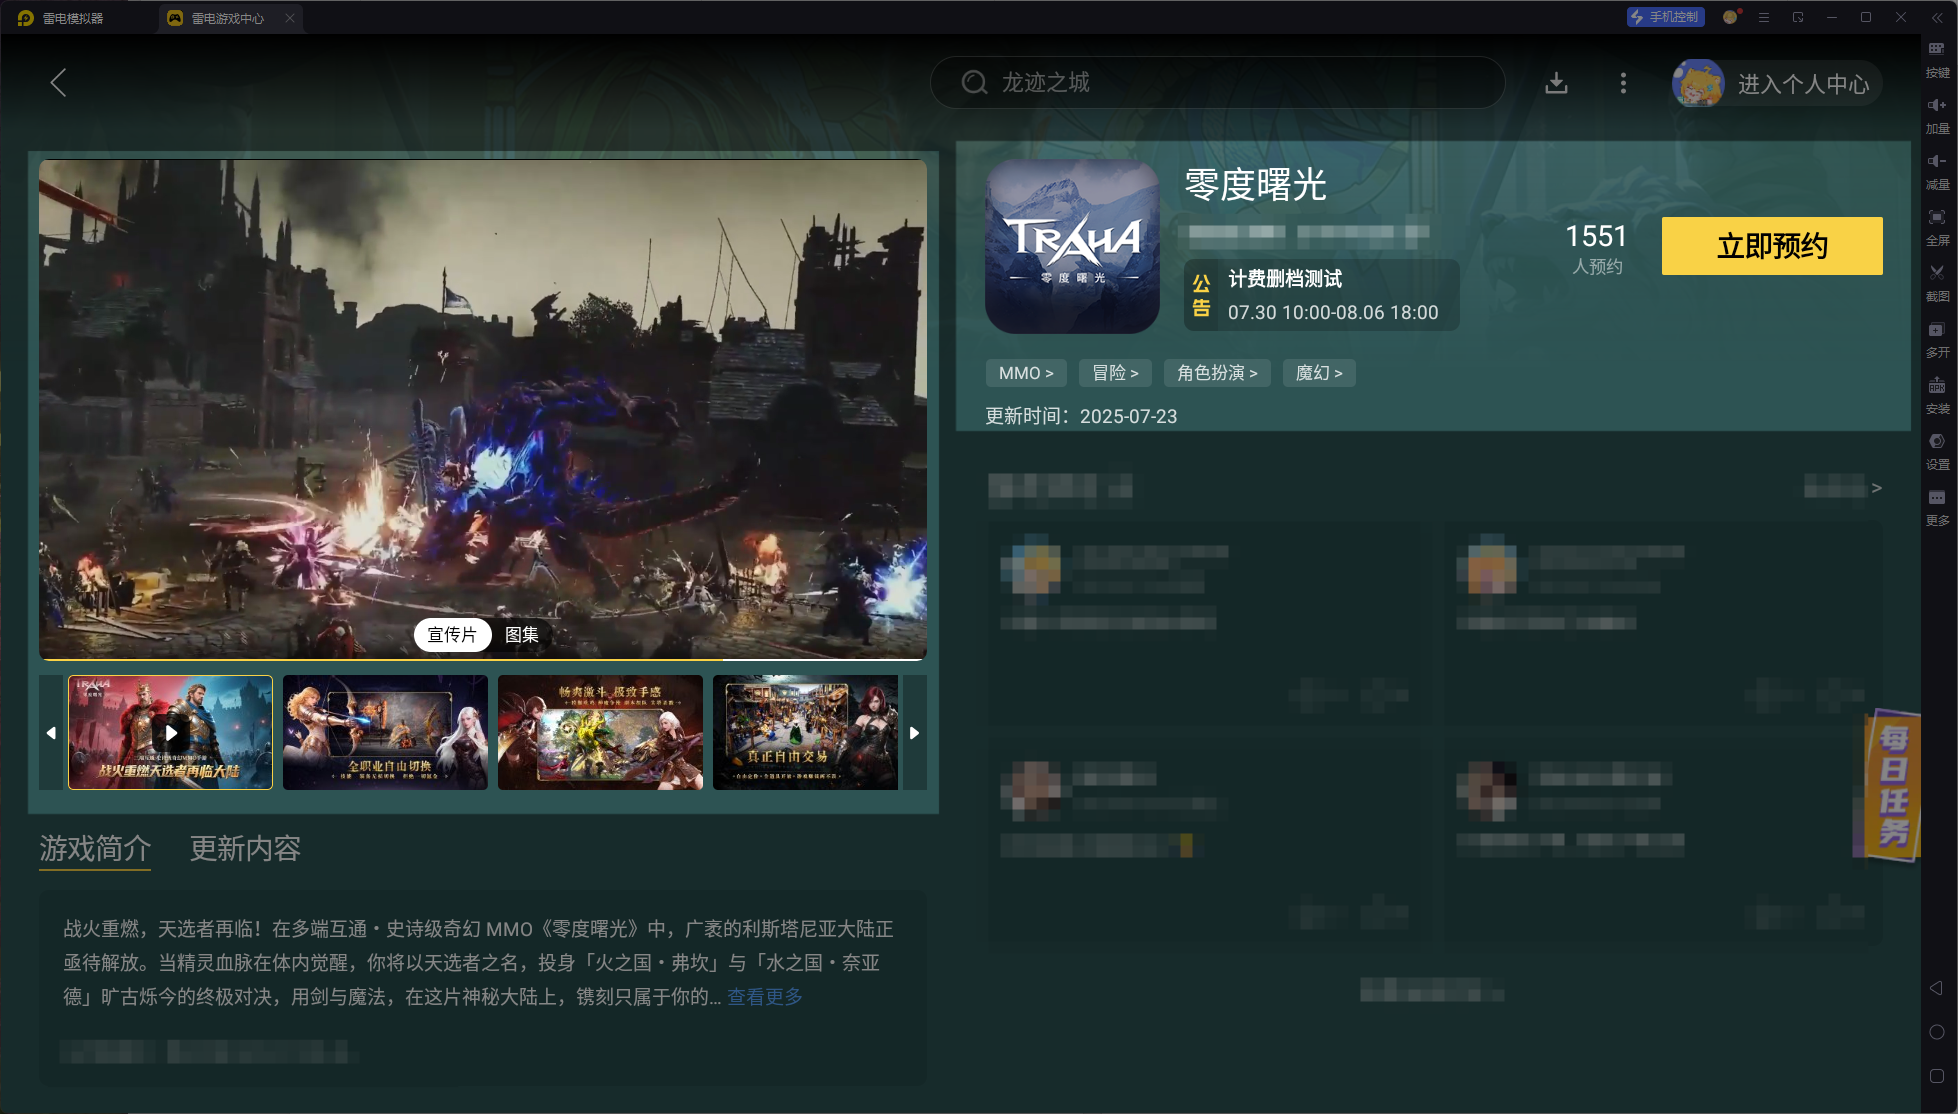
Task: Click the promo video progress bar
Action: click(483, 659)
